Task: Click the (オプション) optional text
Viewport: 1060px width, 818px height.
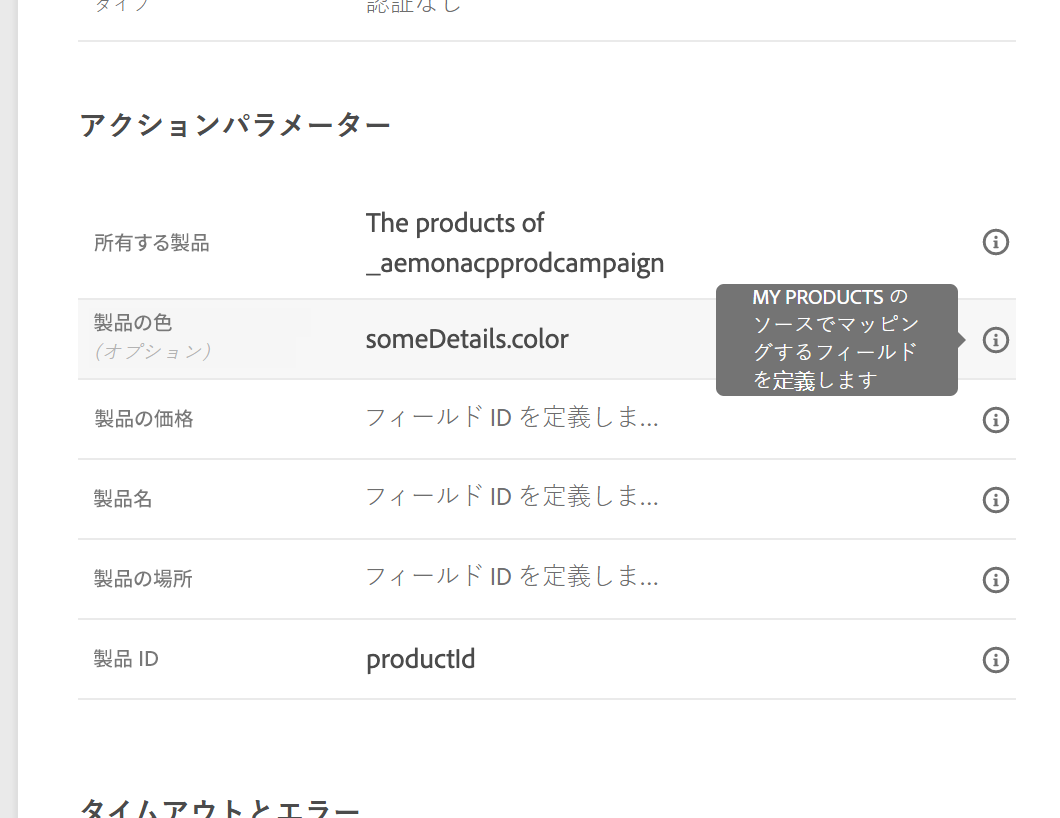Action: click(153, 352)
